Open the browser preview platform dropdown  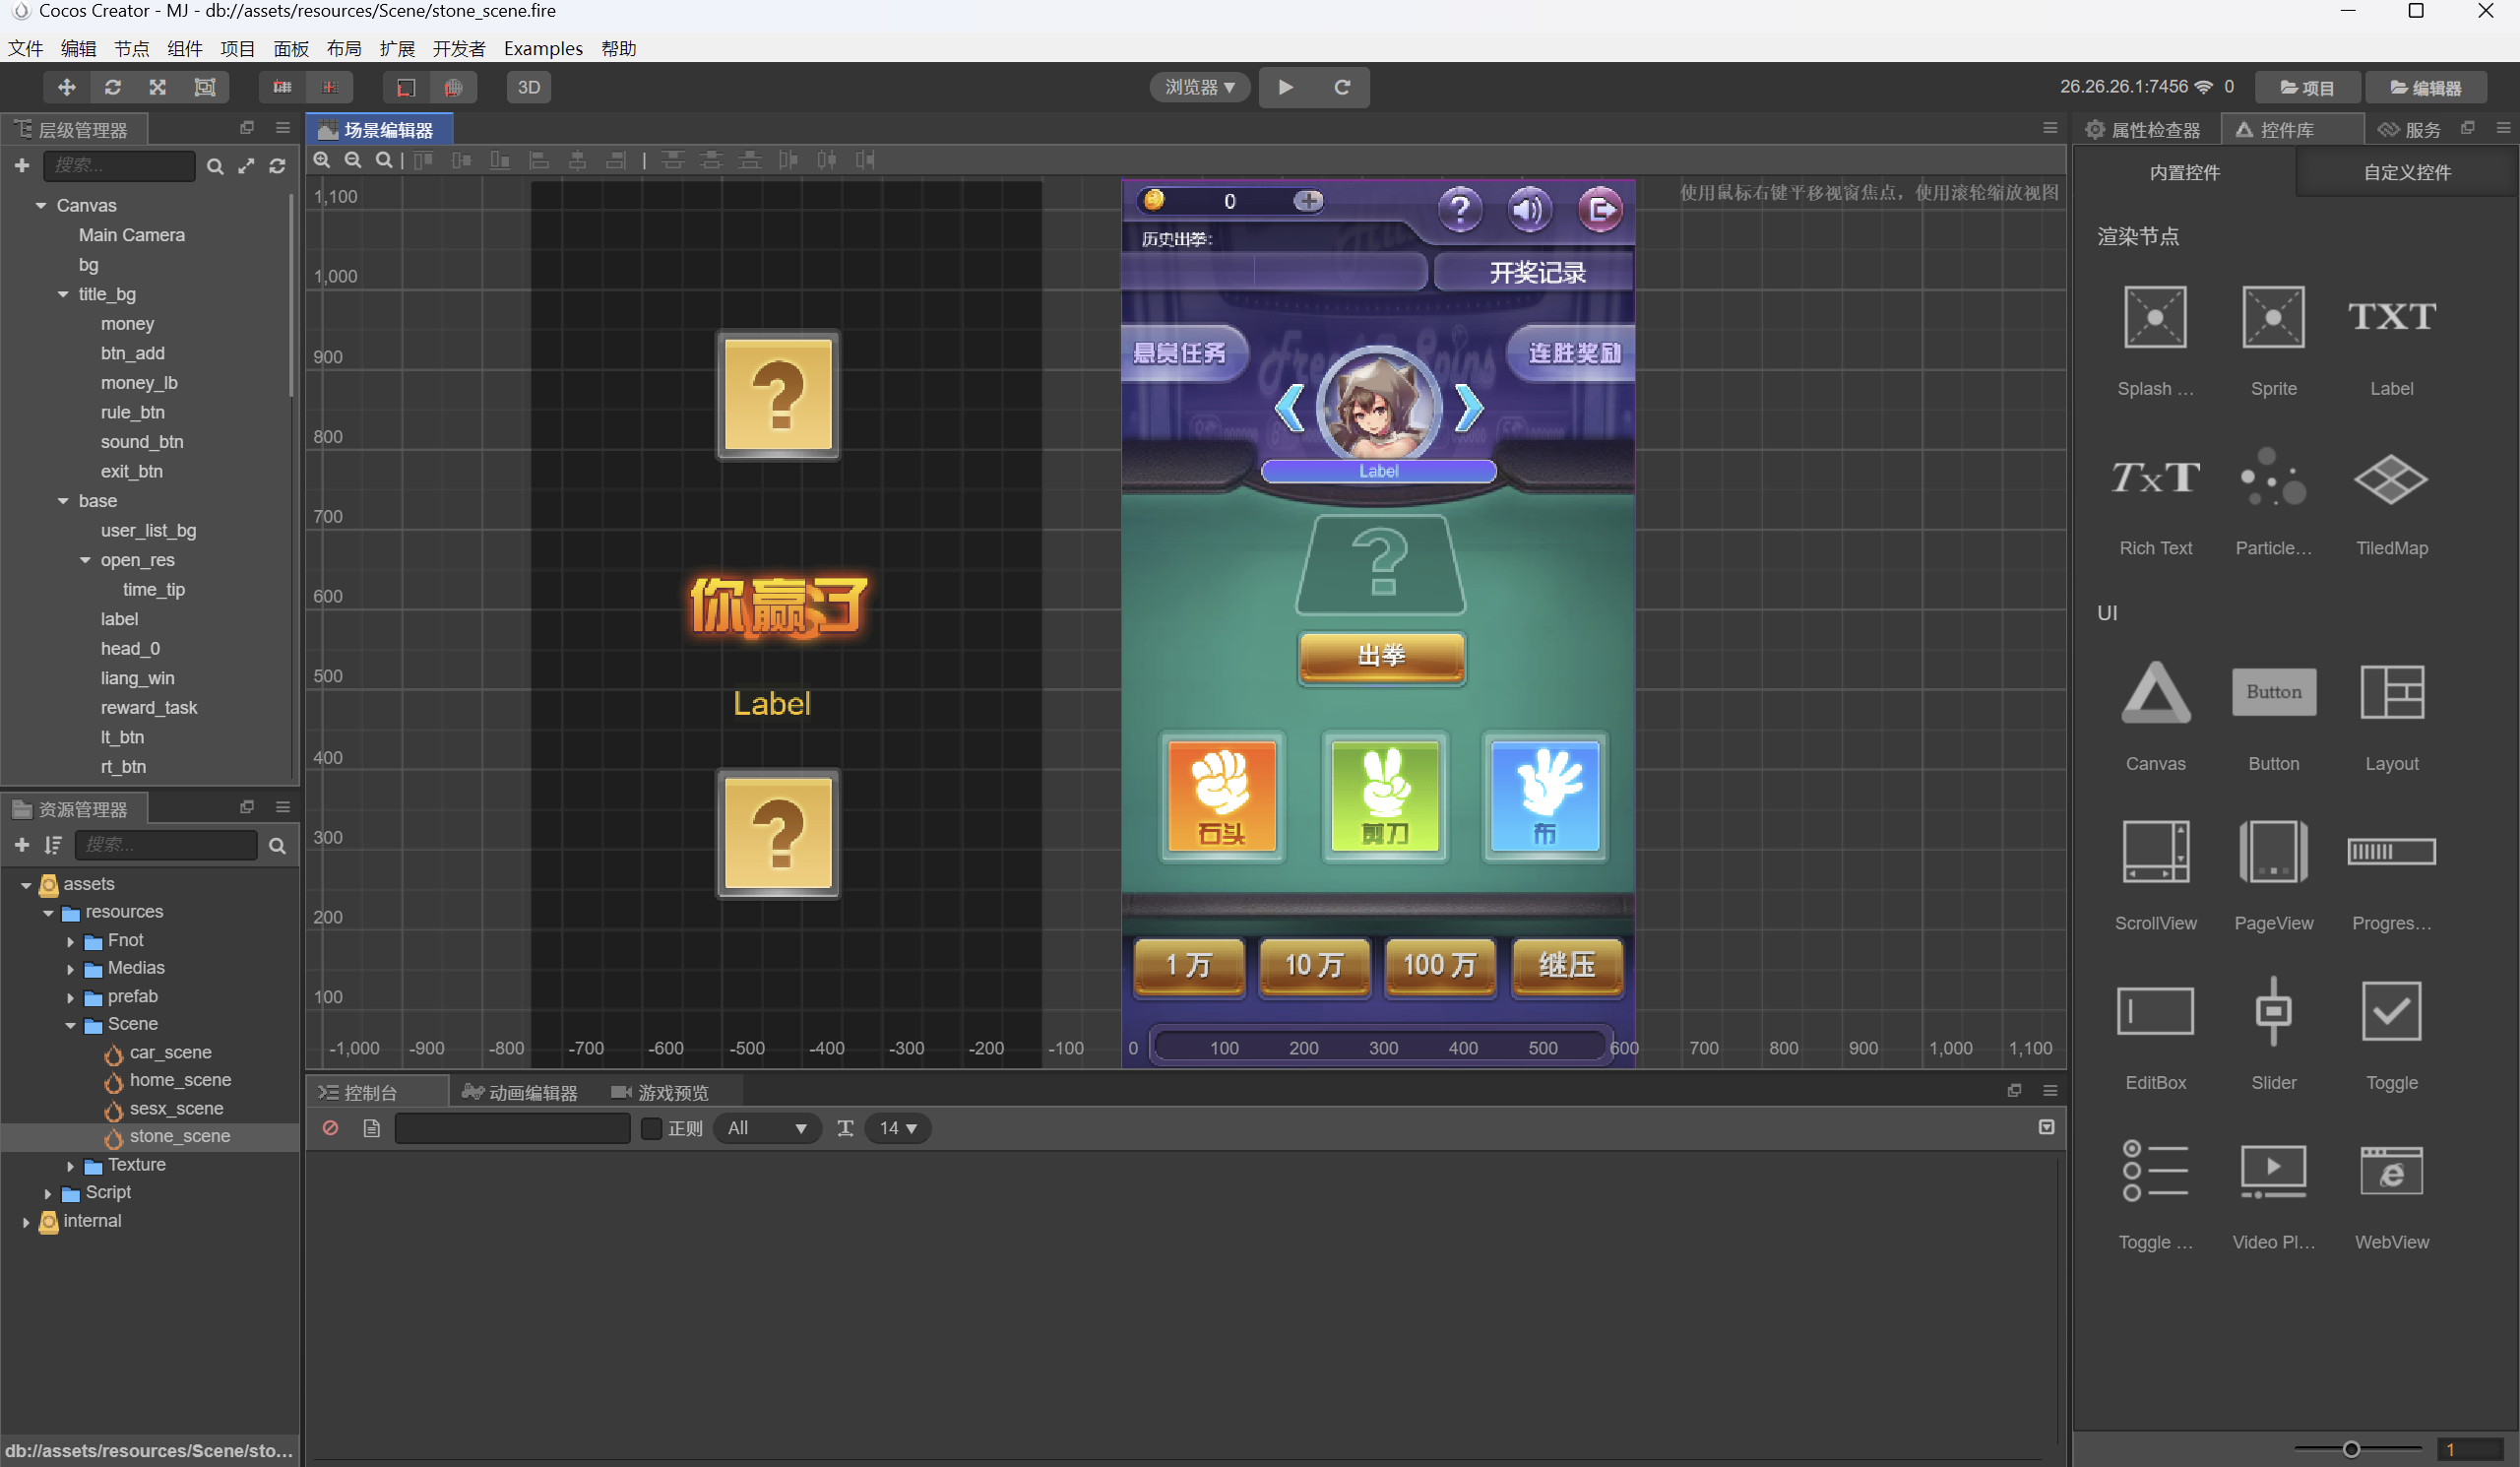click(x=1199, y=87)
